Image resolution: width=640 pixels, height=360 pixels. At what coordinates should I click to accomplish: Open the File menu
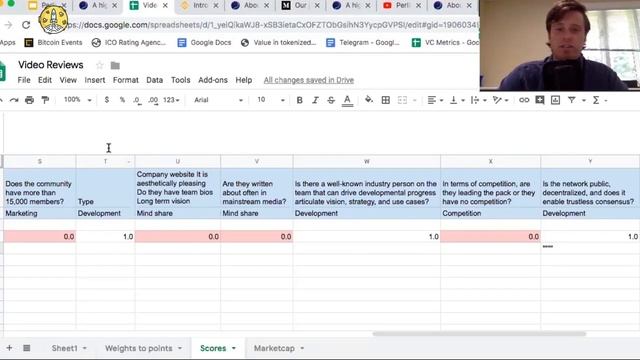pos(24,80)
